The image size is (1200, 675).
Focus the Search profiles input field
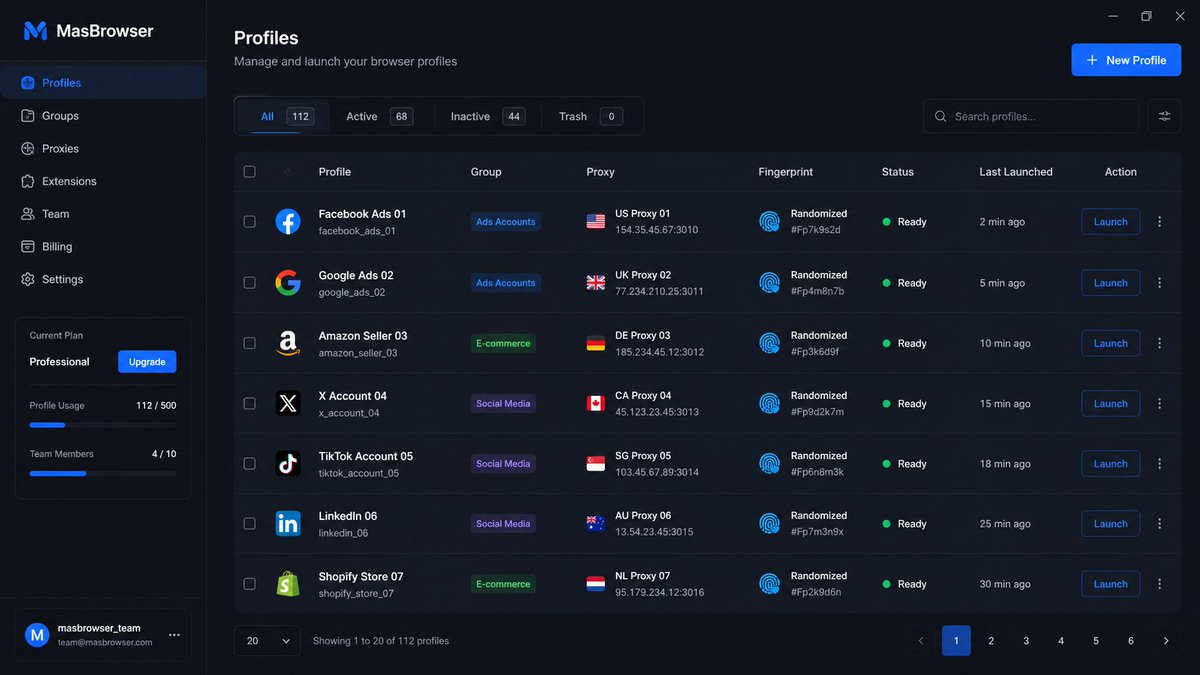pos(1030,116)
